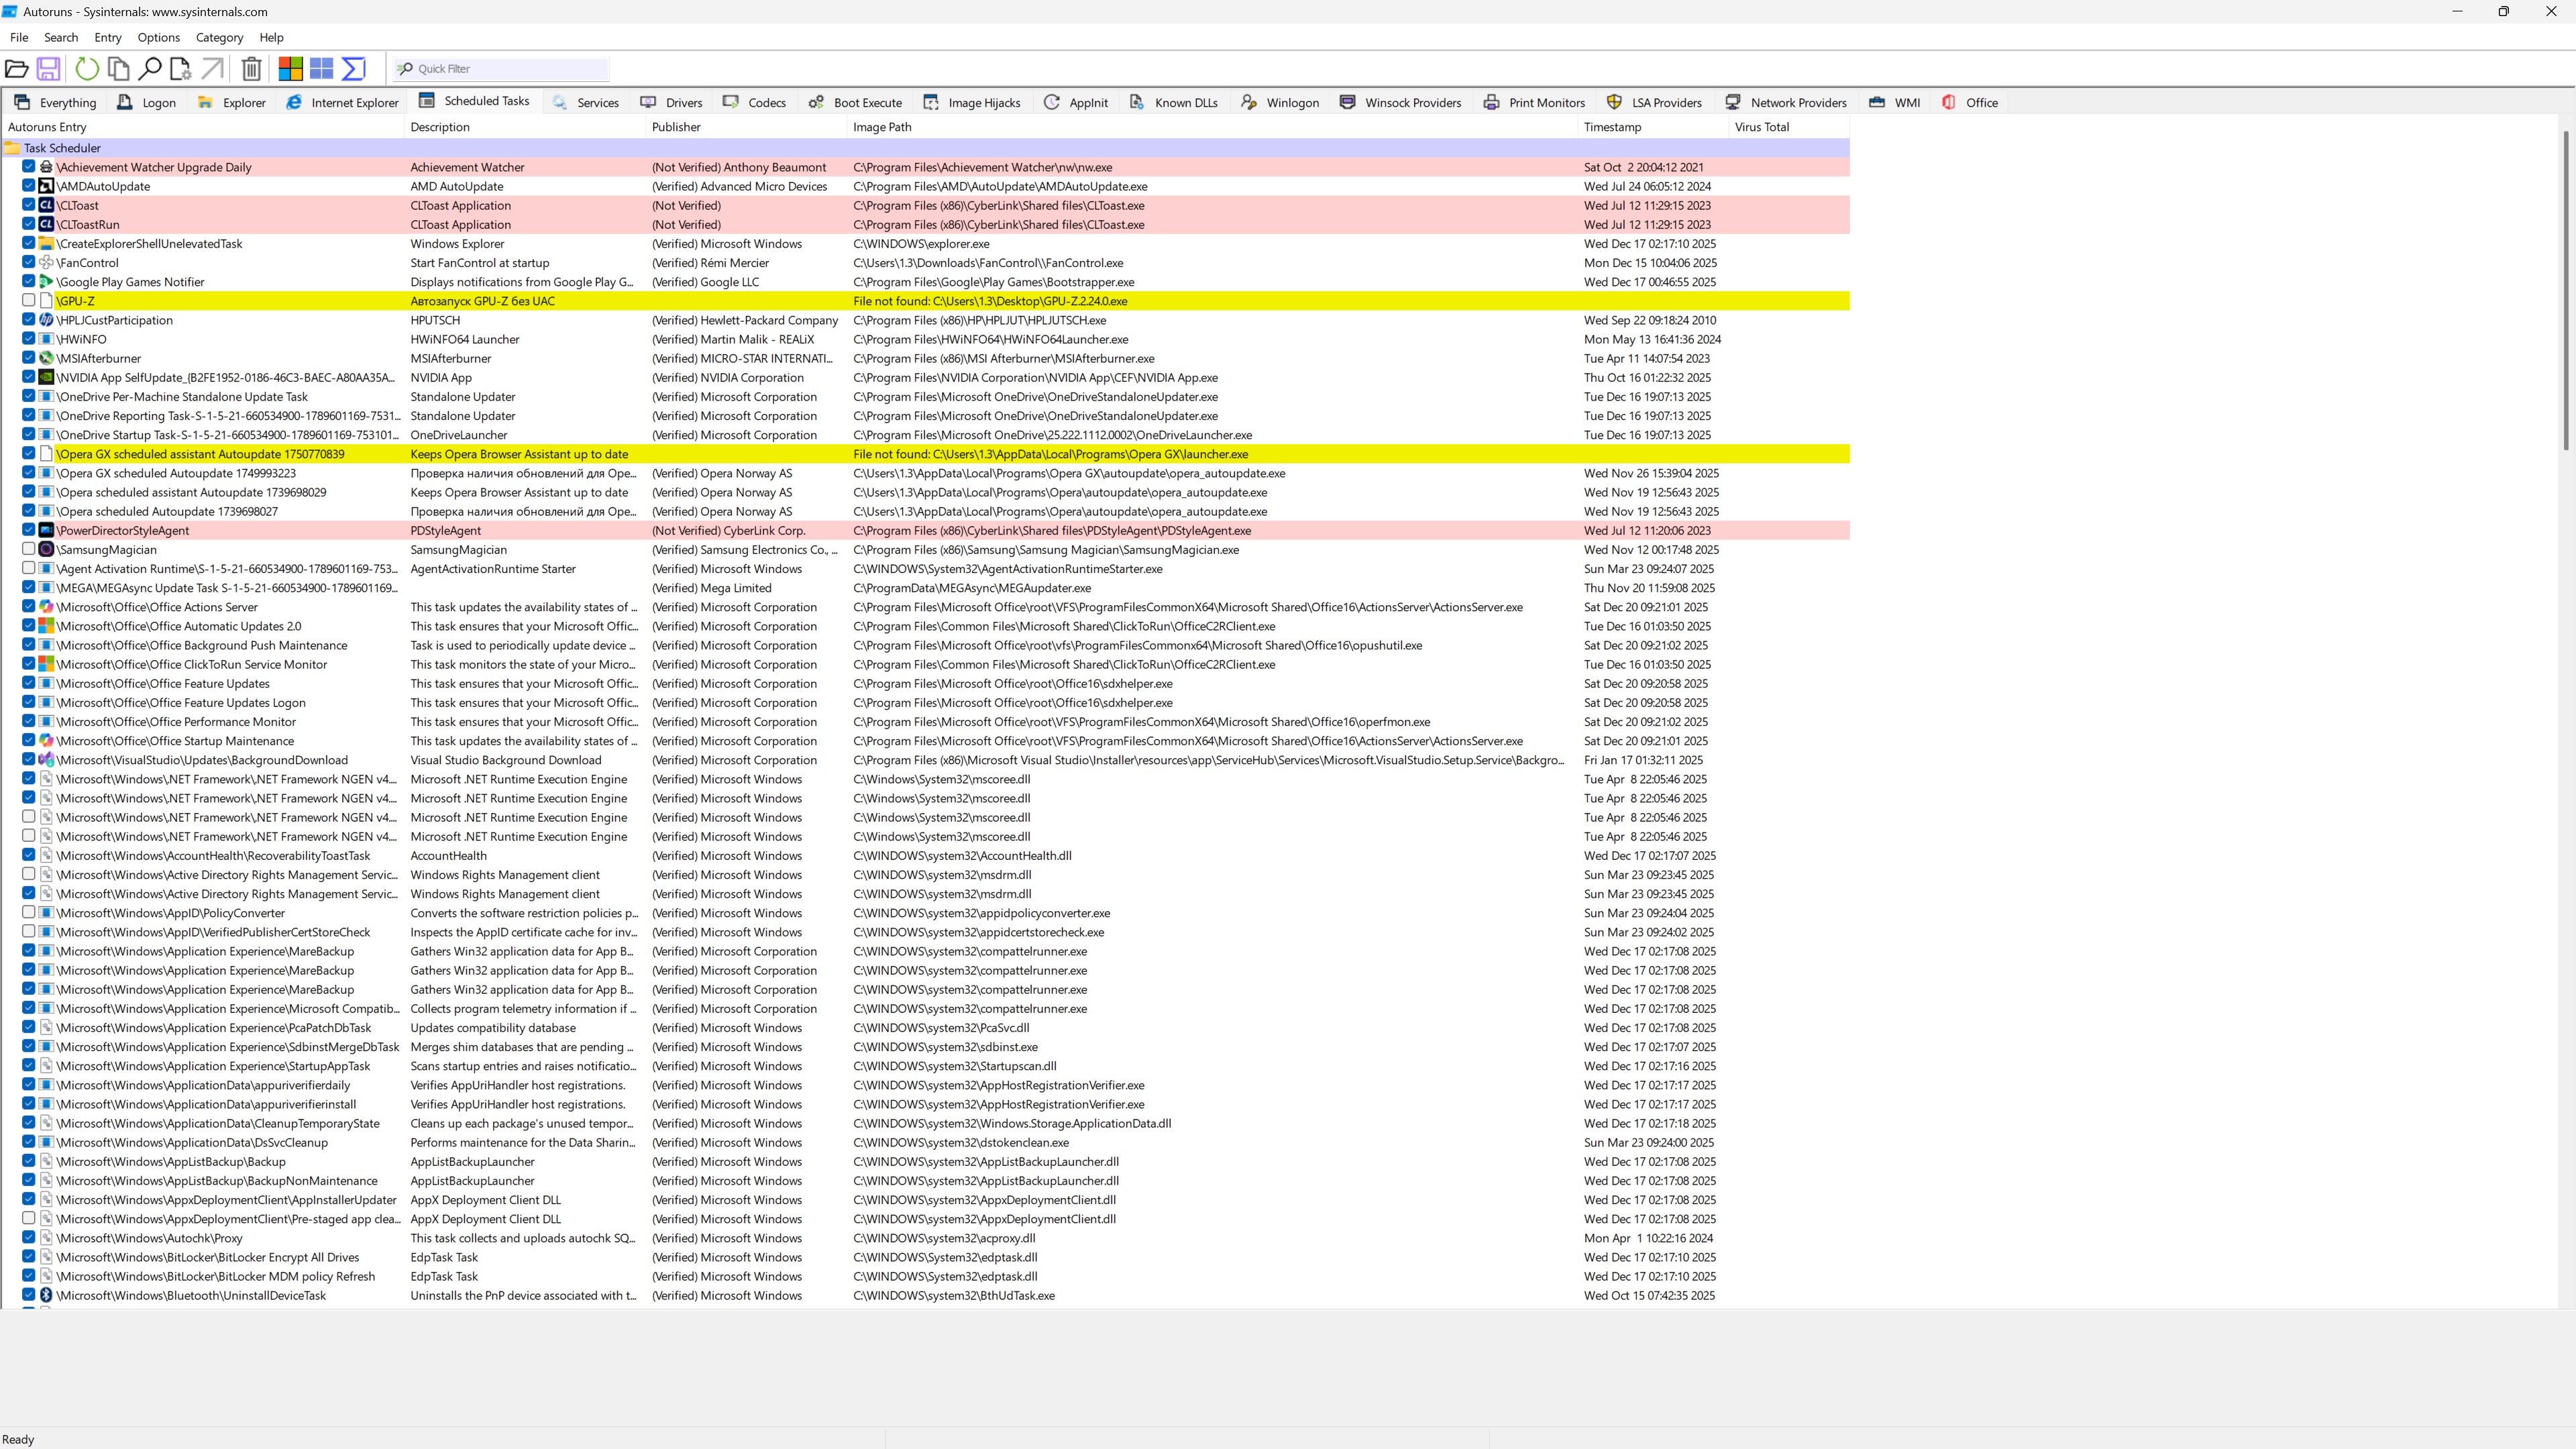Click the vertical scrollbar thumb
Image resolution: width=2576 pixels, height=1449 pixels.
pyautogui.click(x=2566, y=290)
